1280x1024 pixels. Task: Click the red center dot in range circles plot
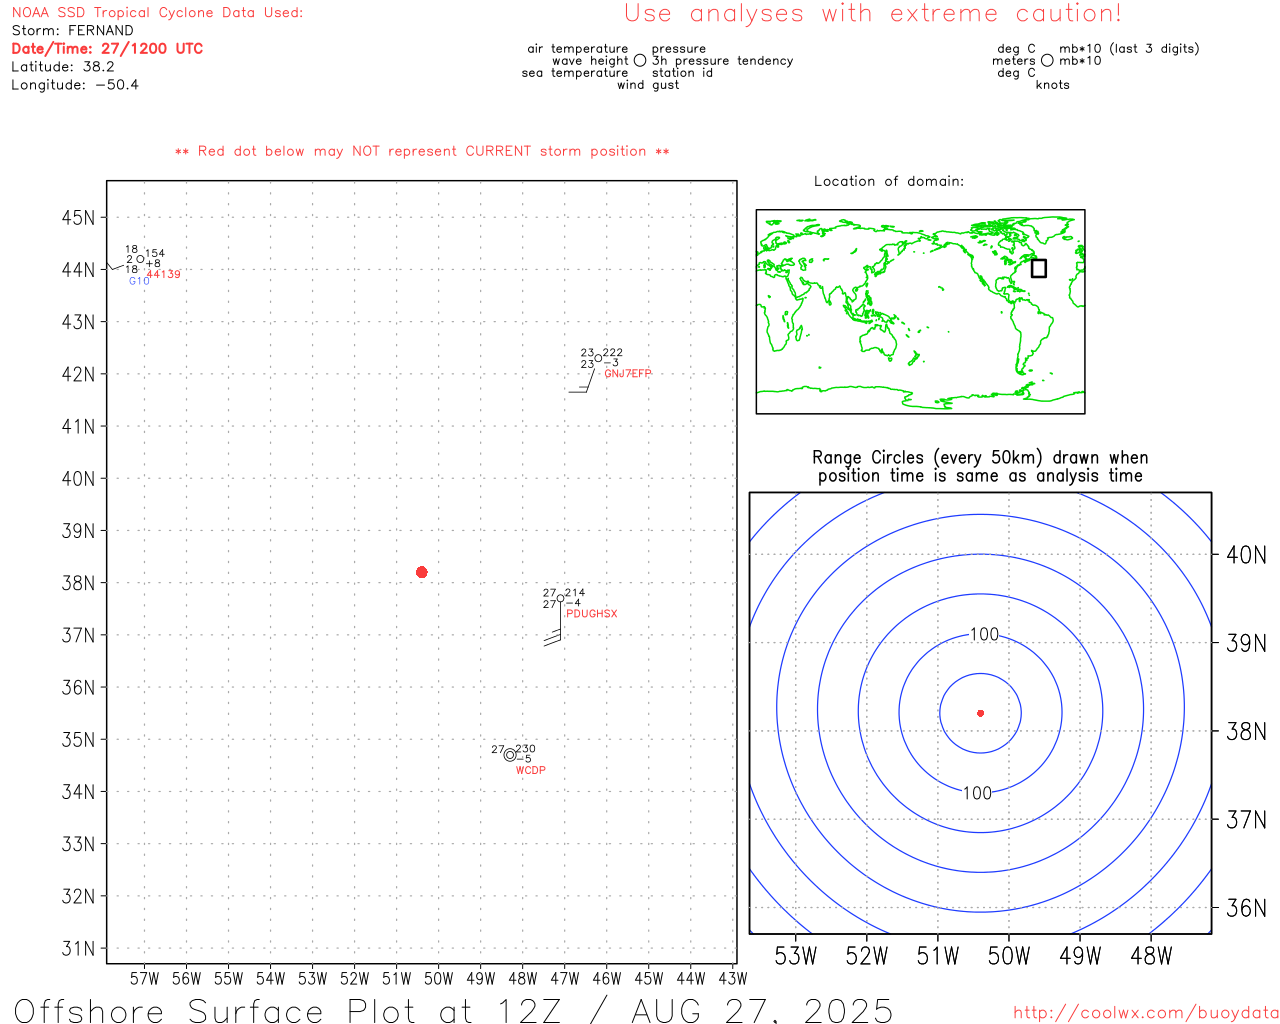980,713
